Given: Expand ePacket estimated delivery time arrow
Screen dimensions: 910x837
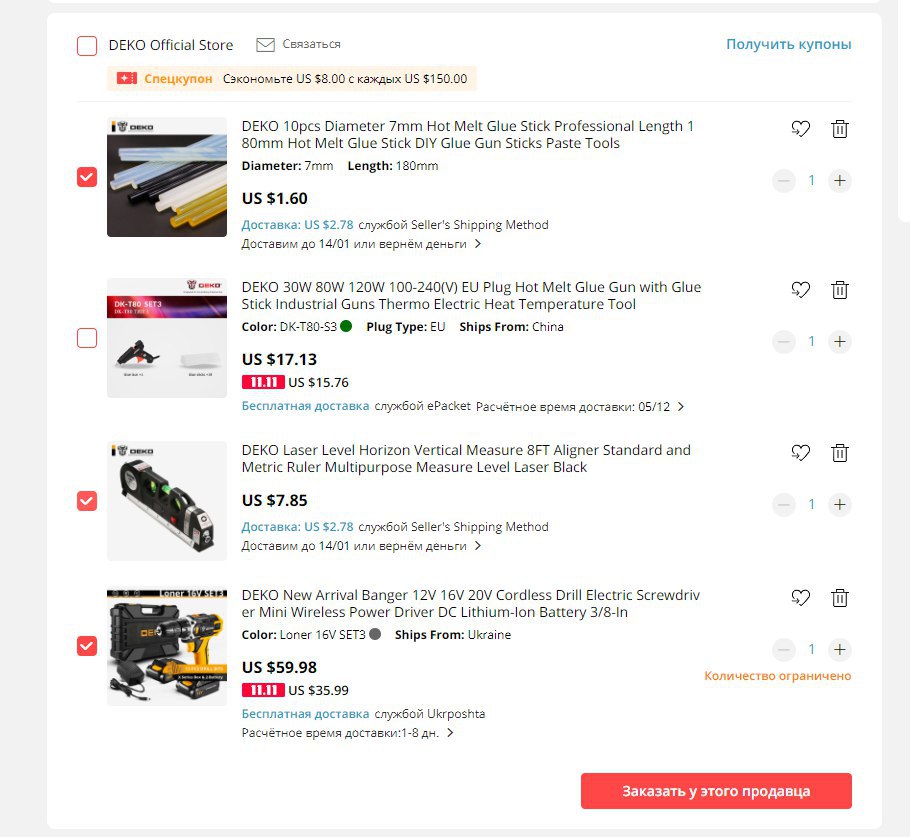Looking at the screenshot, I should coord(681,407).
